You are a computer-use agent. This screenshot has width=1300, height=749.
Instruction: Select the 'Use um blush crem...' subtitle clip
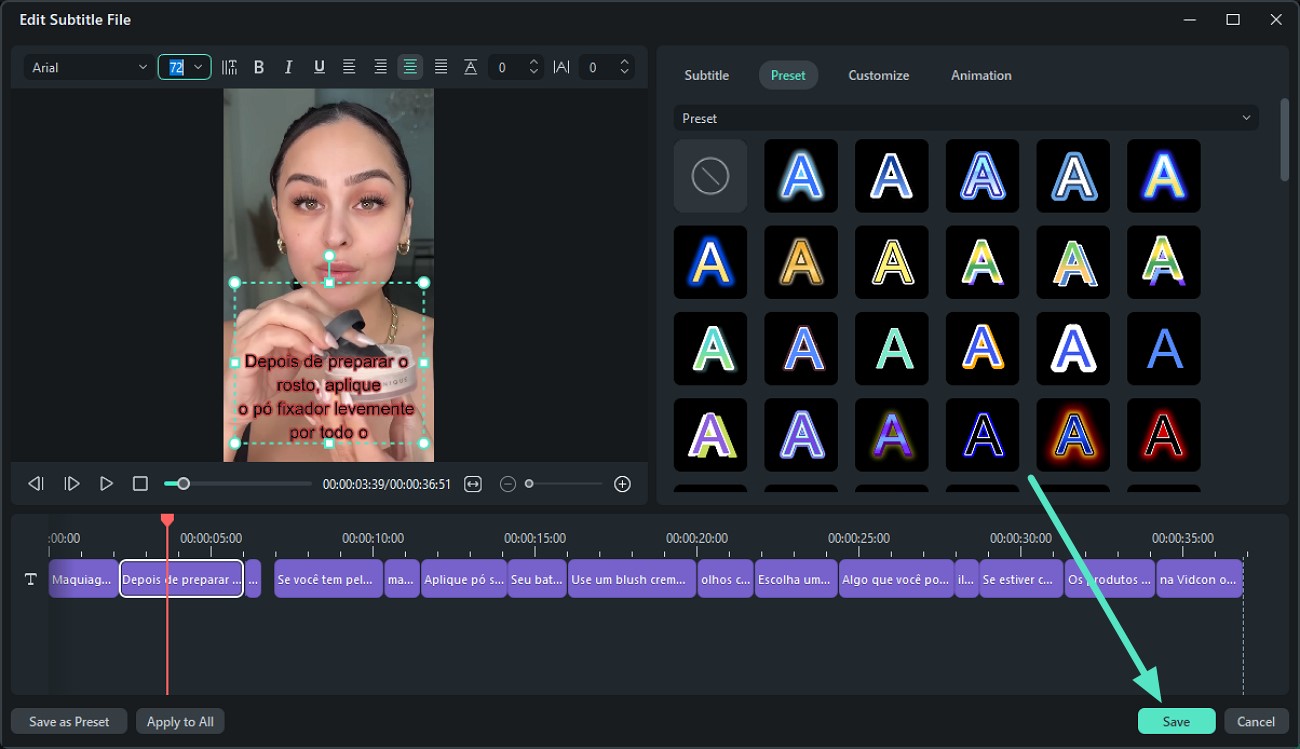click(x=632, y=579)
